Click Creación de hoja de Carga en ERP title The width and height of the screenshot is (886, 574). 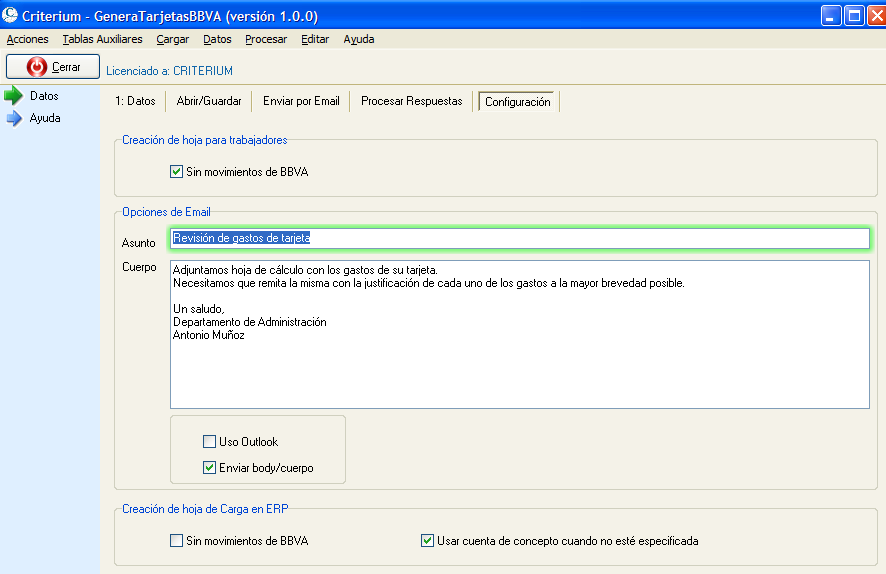(205, 509)
